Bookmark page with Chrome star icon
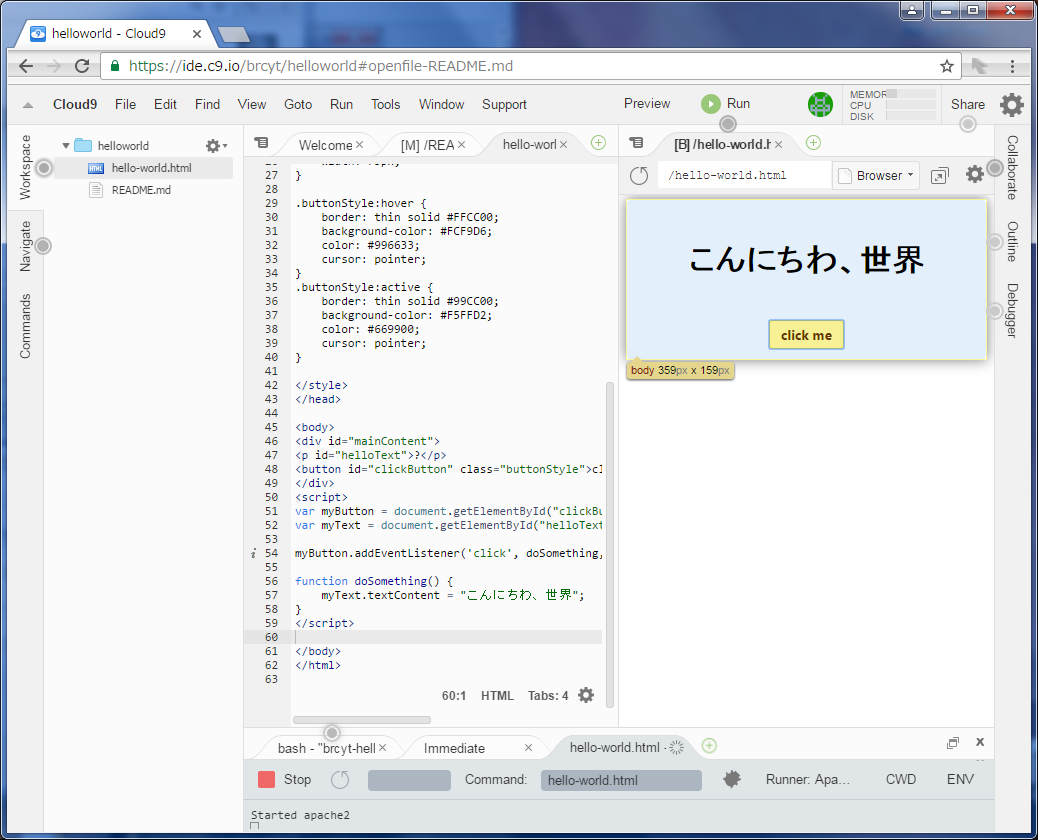This screenshot has height=840, width=1038. pyautogui.click(x=947, y=66)
